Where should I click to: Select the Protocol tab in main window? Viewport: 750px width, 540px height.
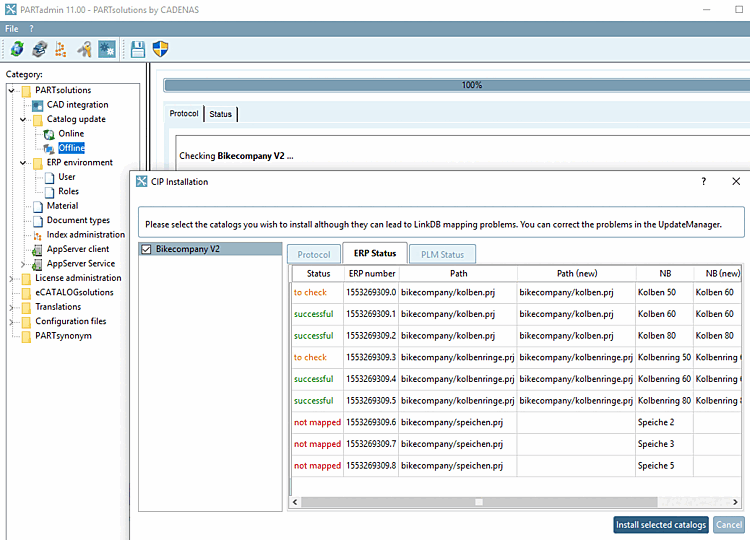[184, 113]
